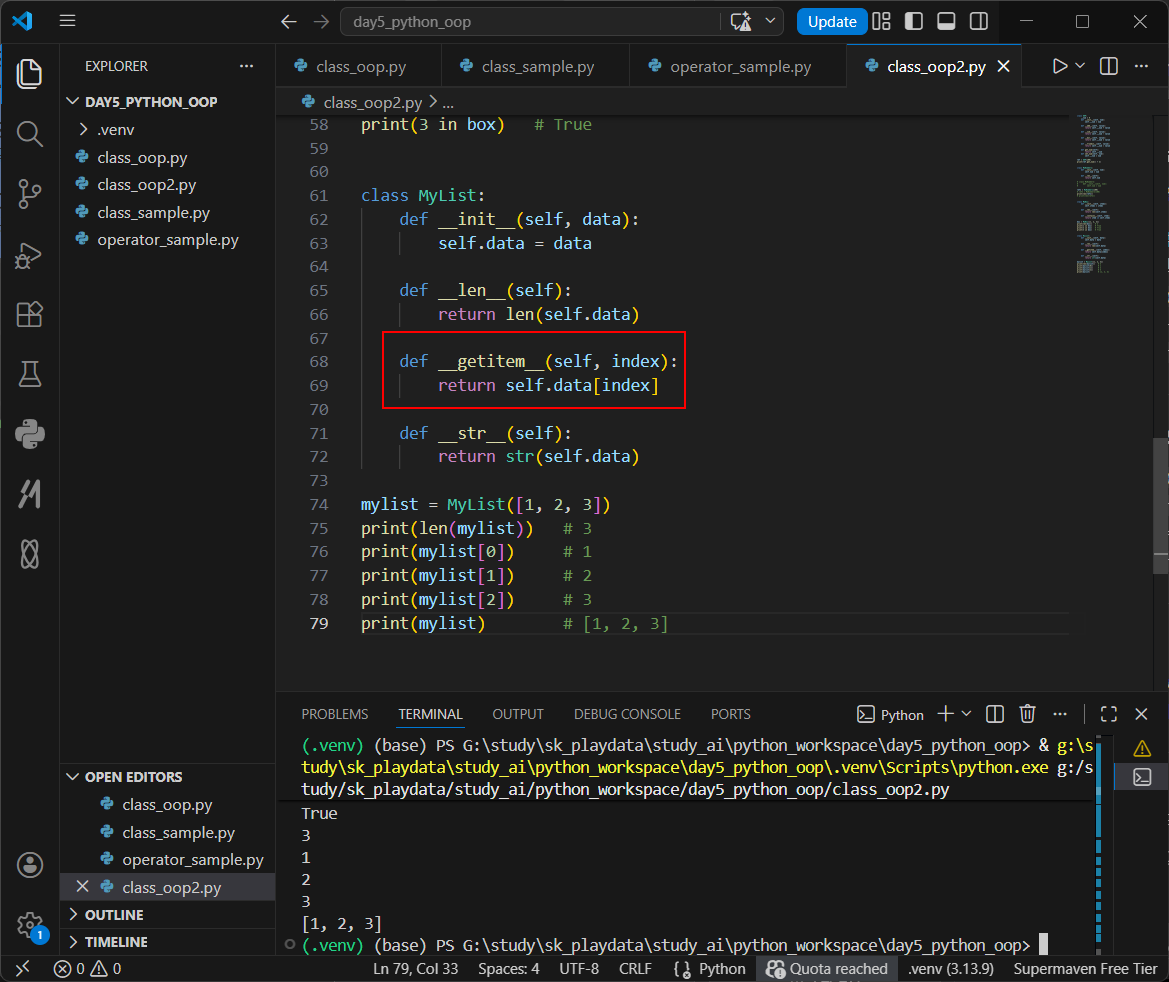This screenshot has height=982, width=1169.
Task: Open the Testing flask view
Action: pyautogui.click(x=29, y=374)
